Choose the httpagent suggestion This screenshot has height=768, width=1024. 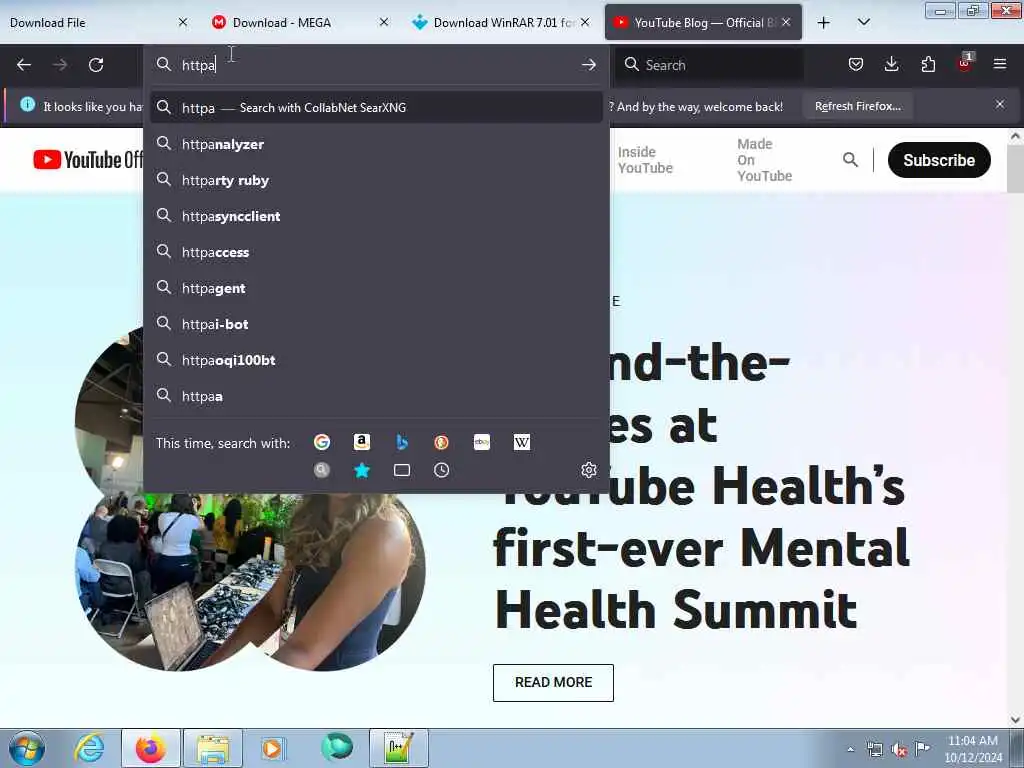pyautogui.click(x=376, y=287)
